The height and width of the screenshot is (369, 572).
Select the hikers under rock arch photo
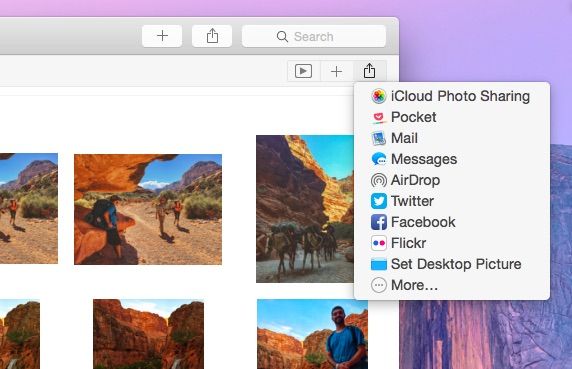[x=148, y=209]
